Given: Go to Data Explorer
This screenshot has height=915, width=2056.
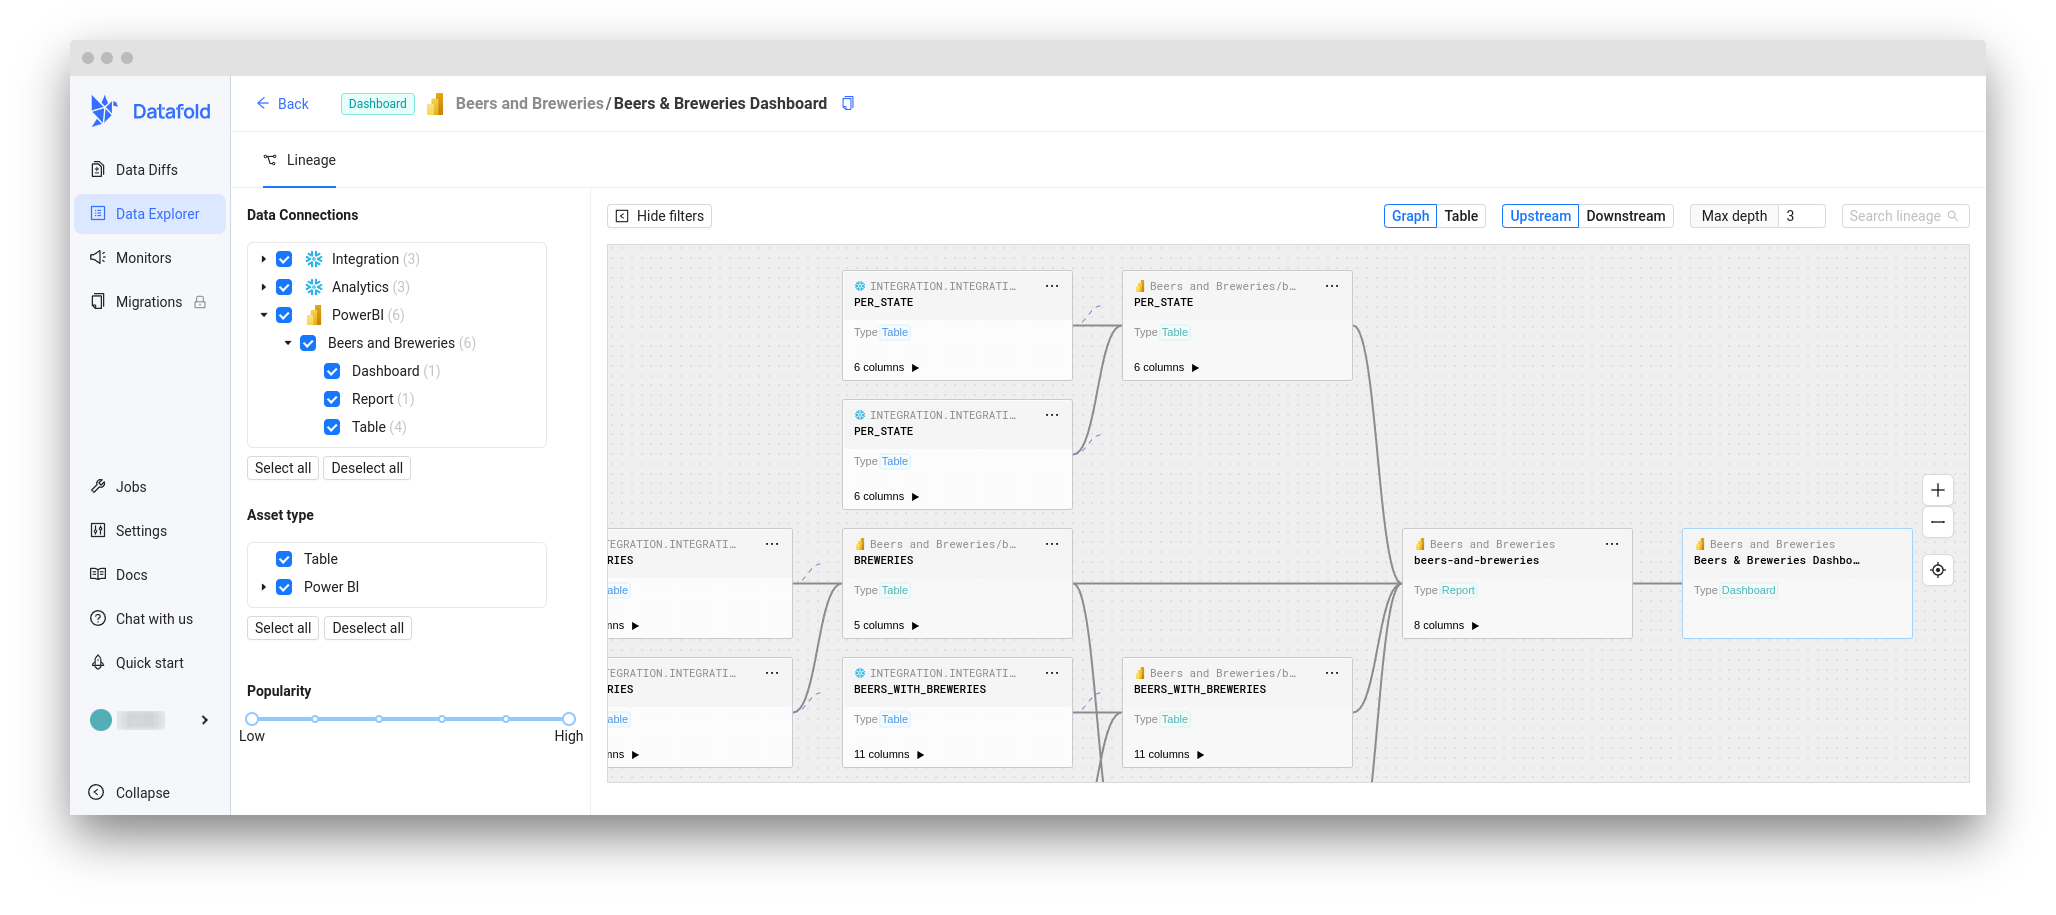Looking at the screenshot, I should point(150,214).
